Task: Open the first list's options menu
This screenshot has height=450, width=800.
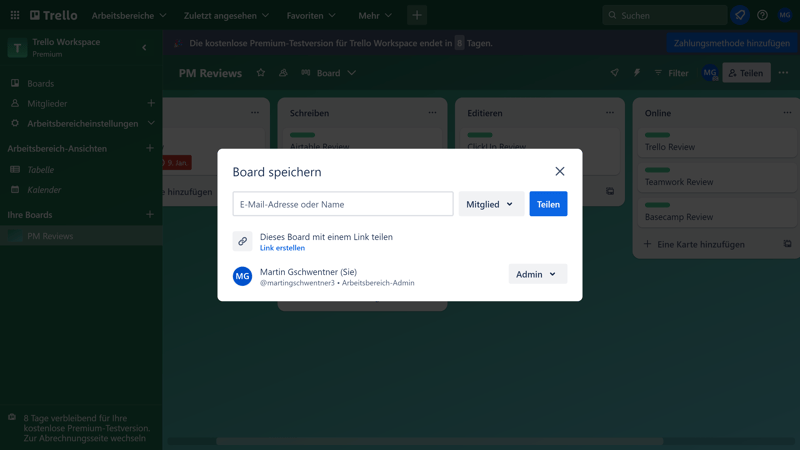Action: point(255,113)
